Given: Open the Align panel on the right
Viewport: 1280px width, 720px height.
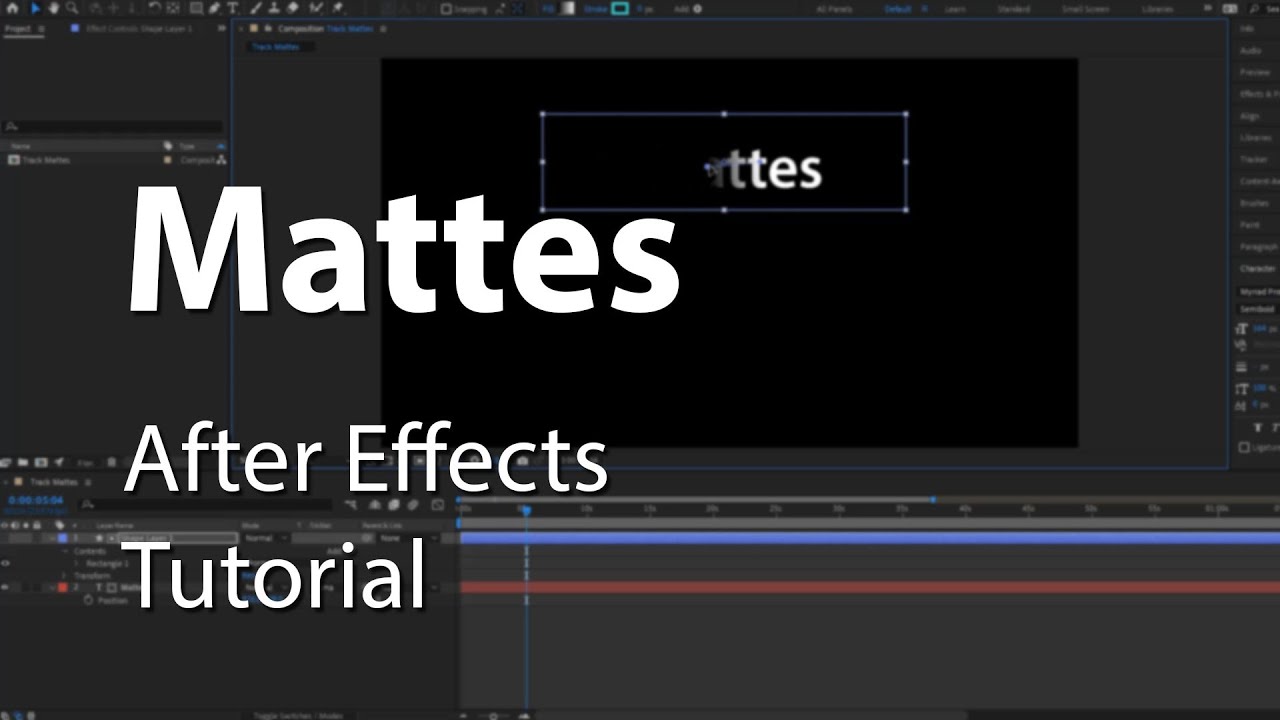Looking at the screenshot, I should (1250, 116).
